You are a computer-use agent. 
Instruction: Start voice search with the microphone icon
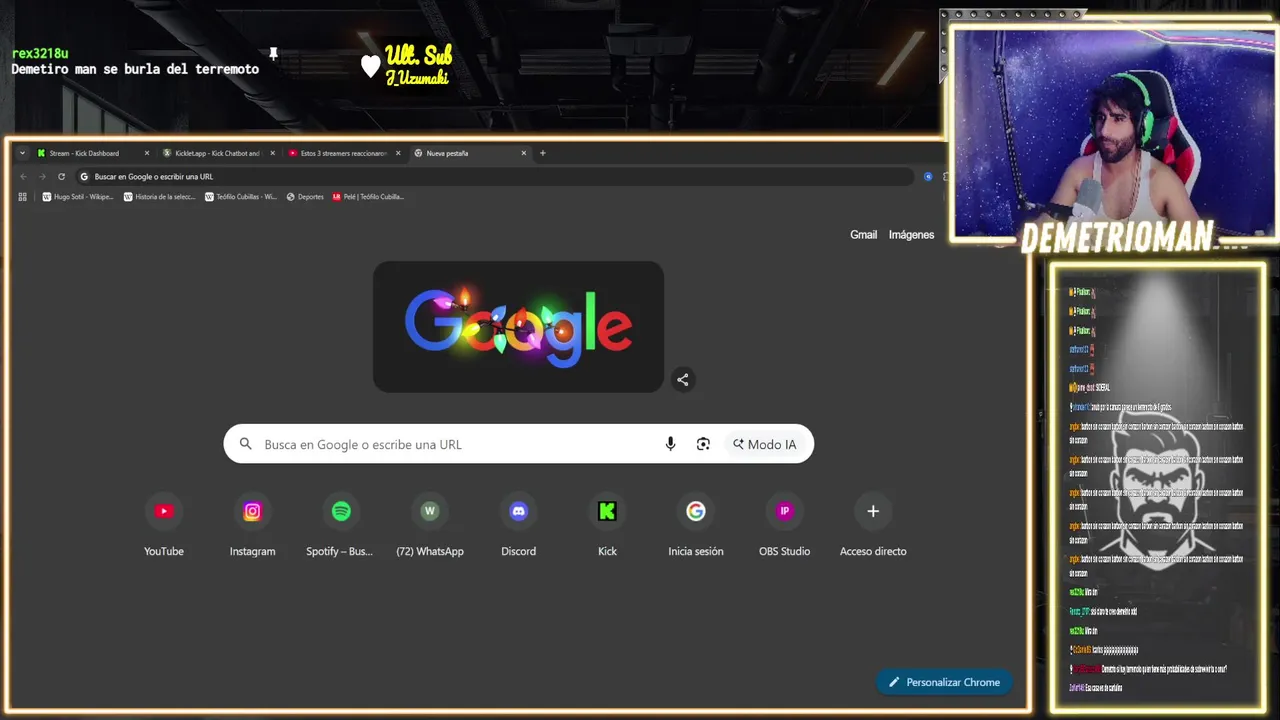coord(671,444)
